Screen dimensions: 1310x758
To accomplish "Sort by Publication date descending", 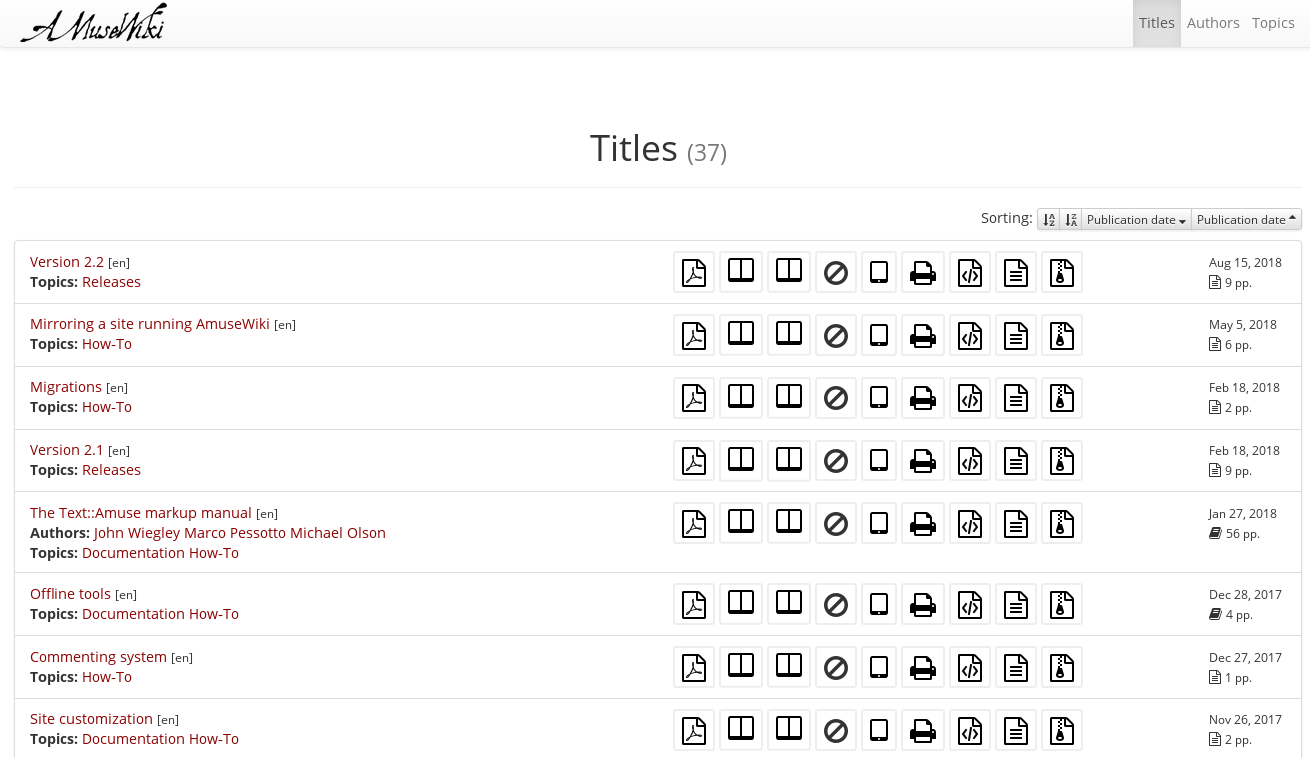I will [x=1136, y=219].
